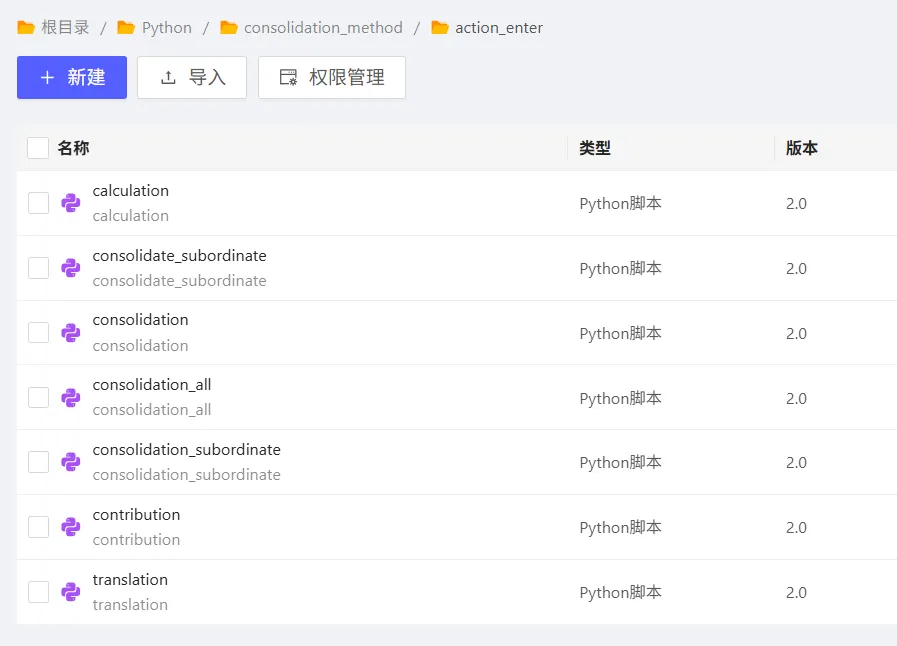Click the Python icon beside contribution
The height and width of the screenshot is (646, 897).
click(70, 527)
